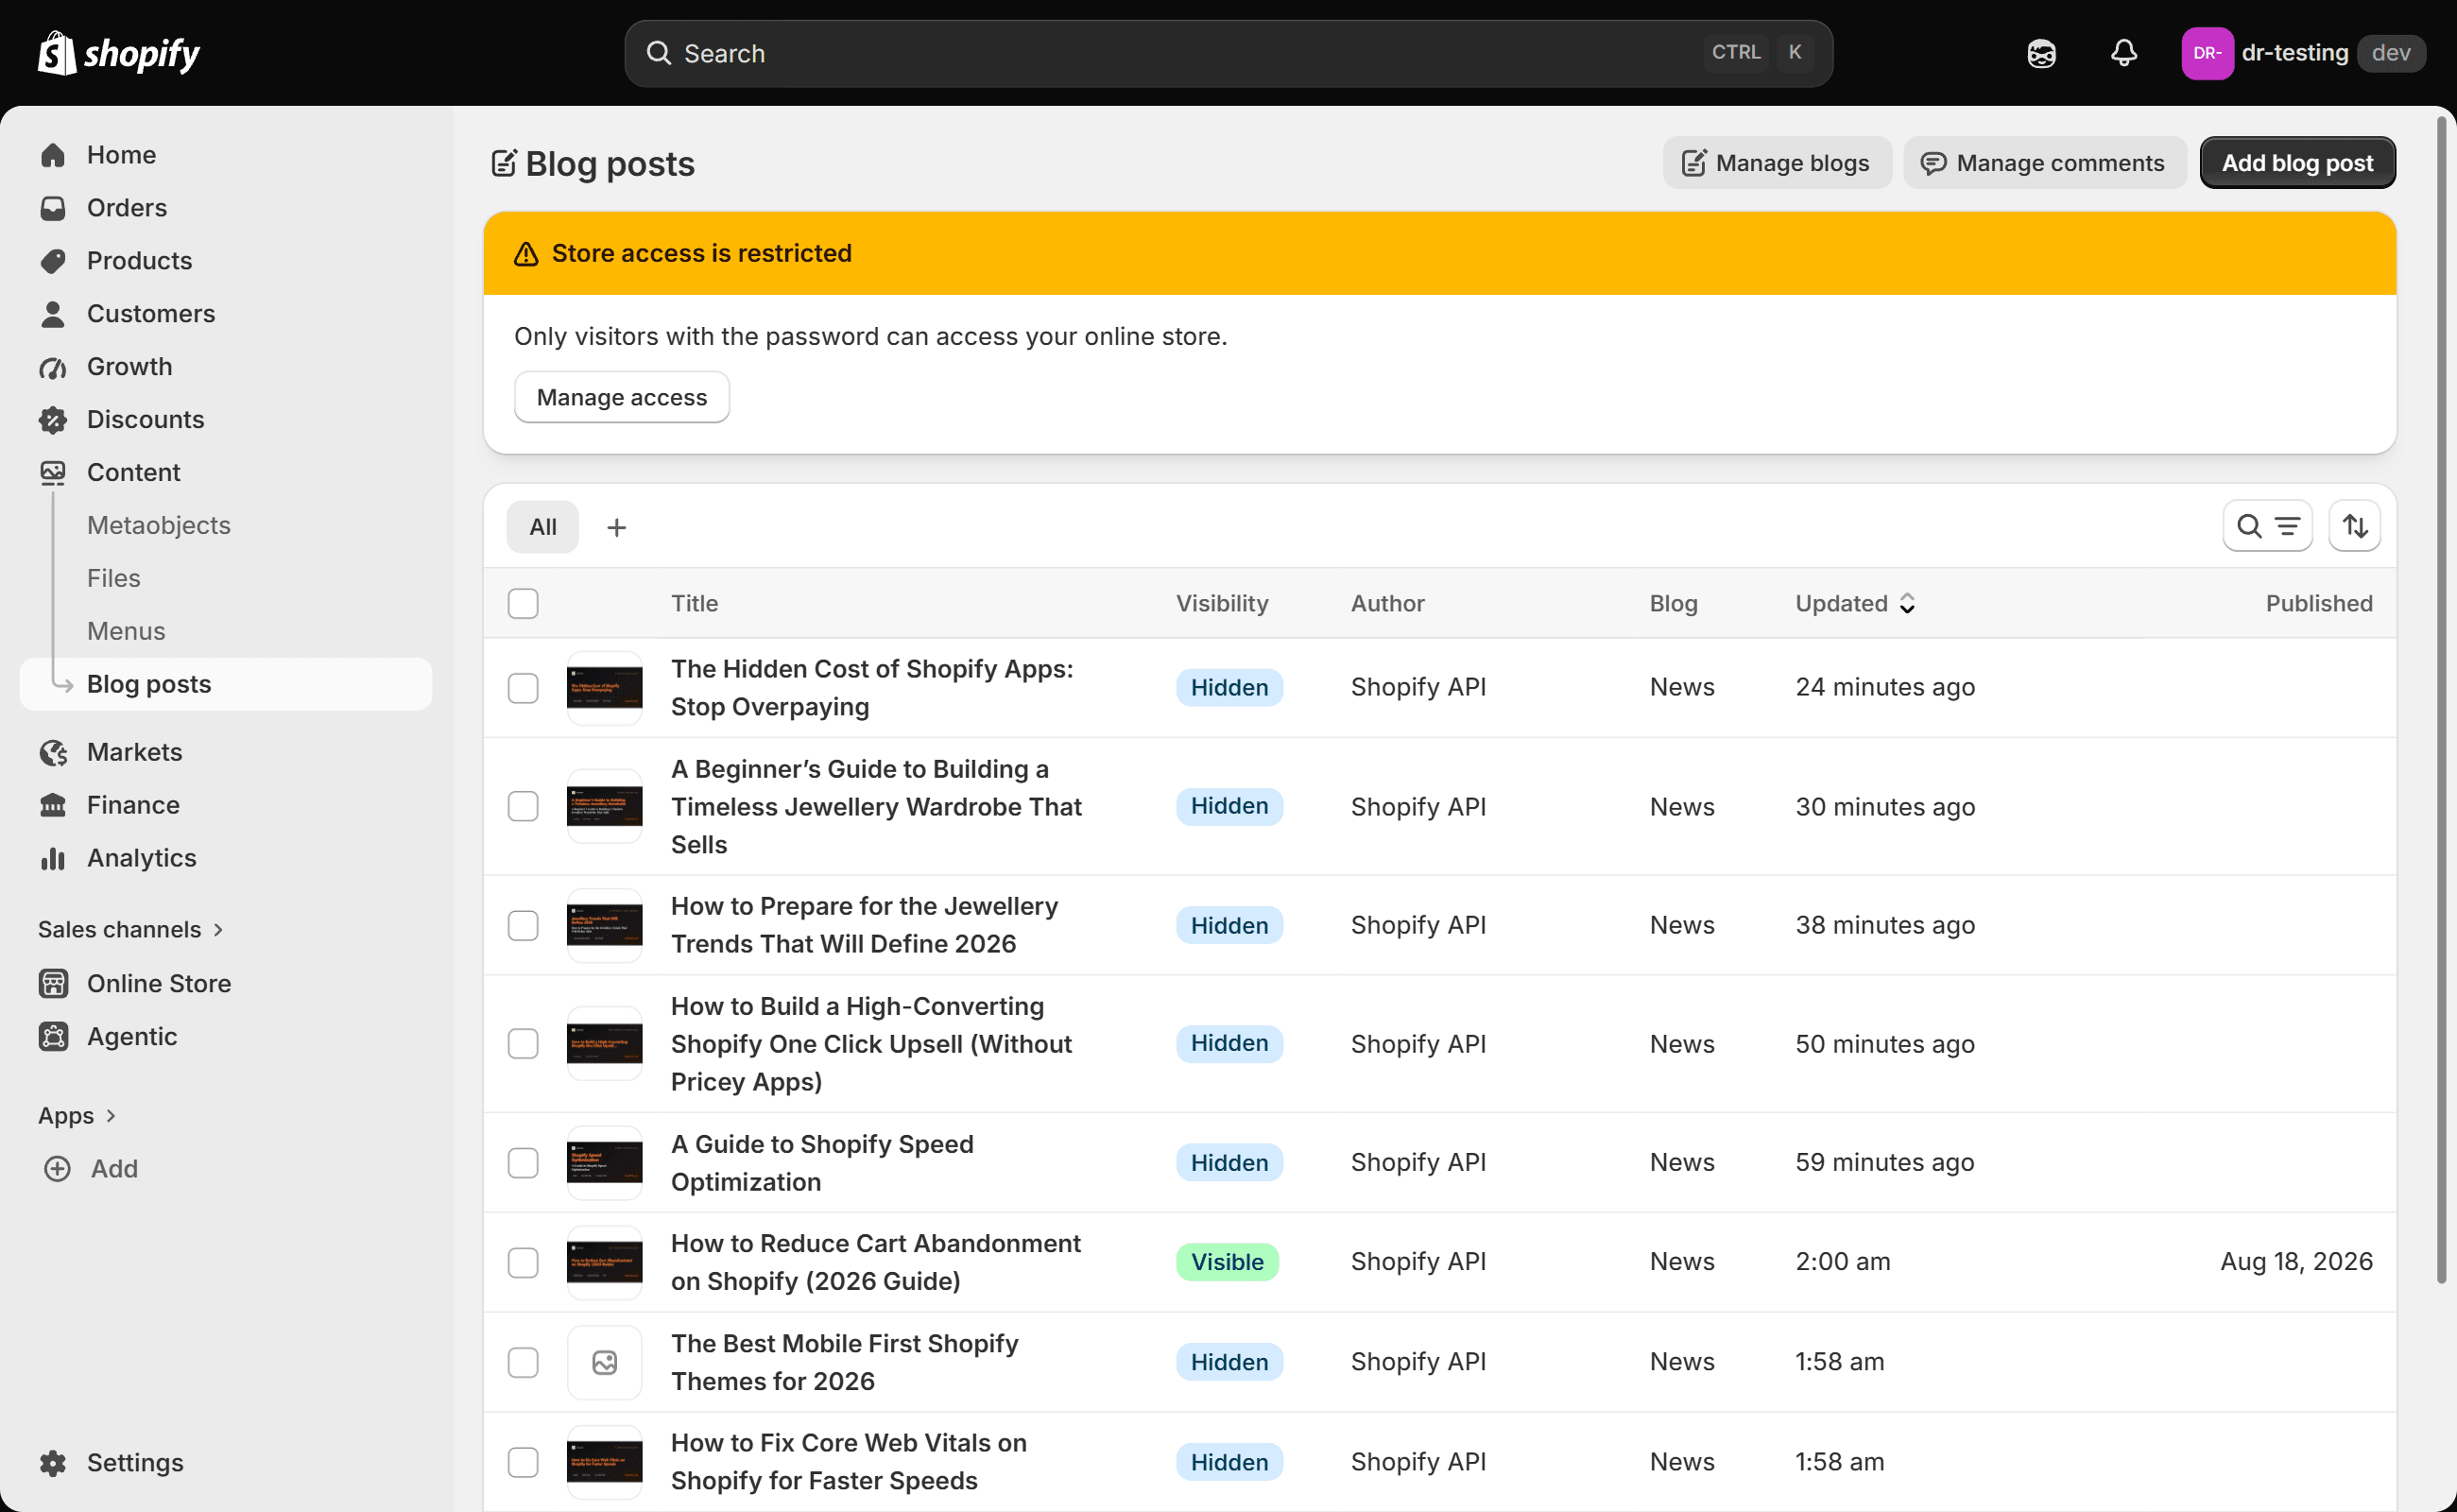
Task: Open the notifications bell
Action: 2124,53
